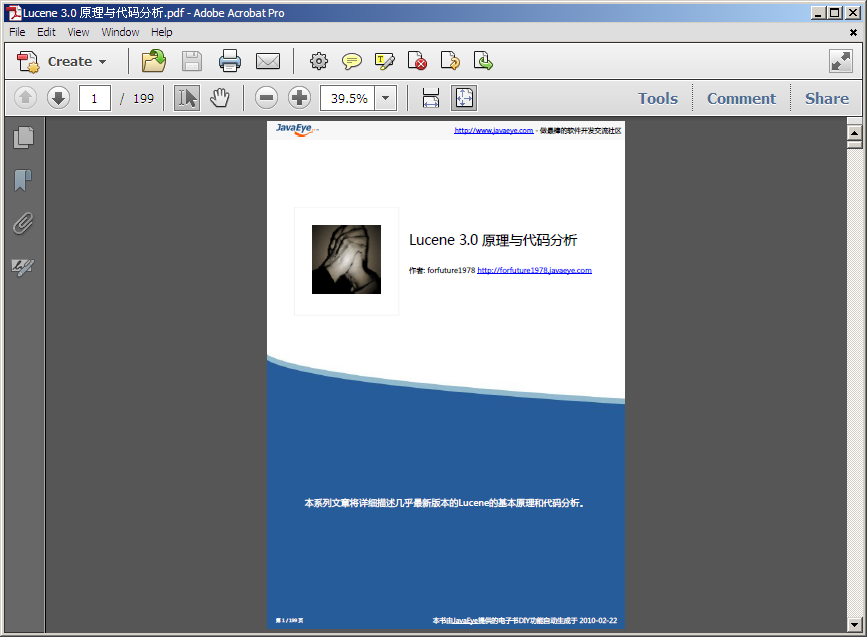867x637 pixels.
Task: Click the extract page icon
Action: (483, 61)
